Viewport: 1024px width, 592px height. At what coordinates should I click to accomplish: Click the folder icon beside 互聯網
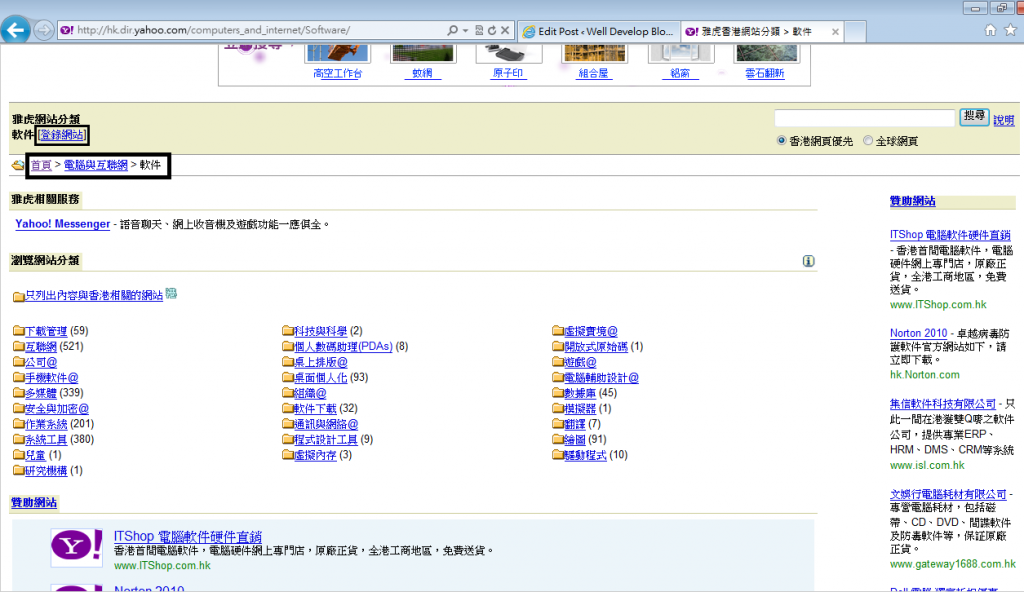coord(18,346)
